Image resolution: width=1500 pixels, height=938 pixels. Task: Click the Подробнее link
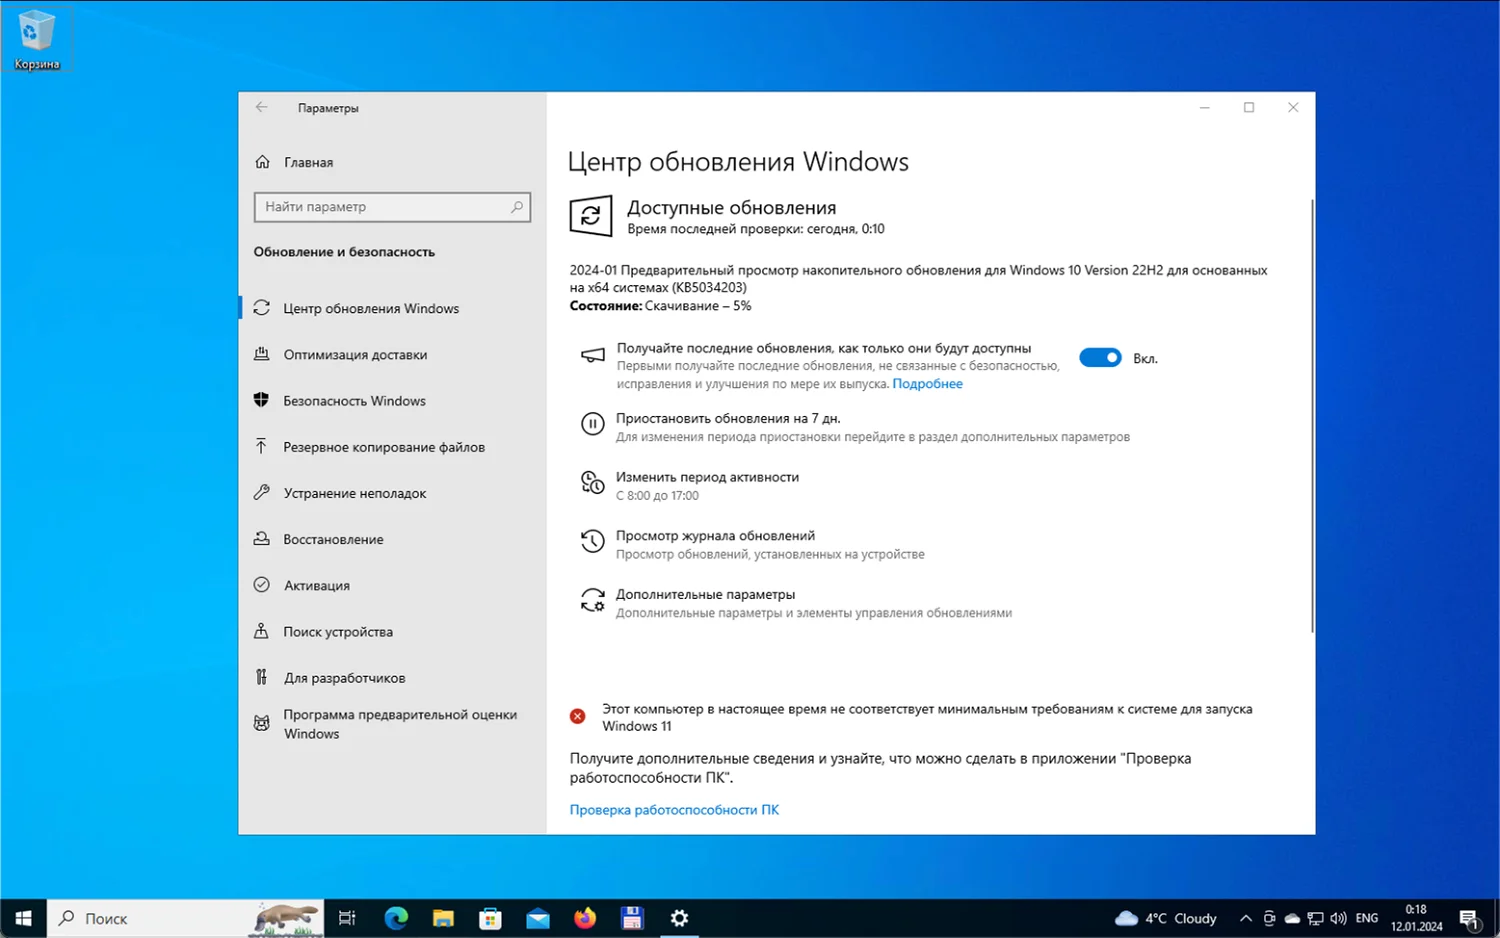927,384
